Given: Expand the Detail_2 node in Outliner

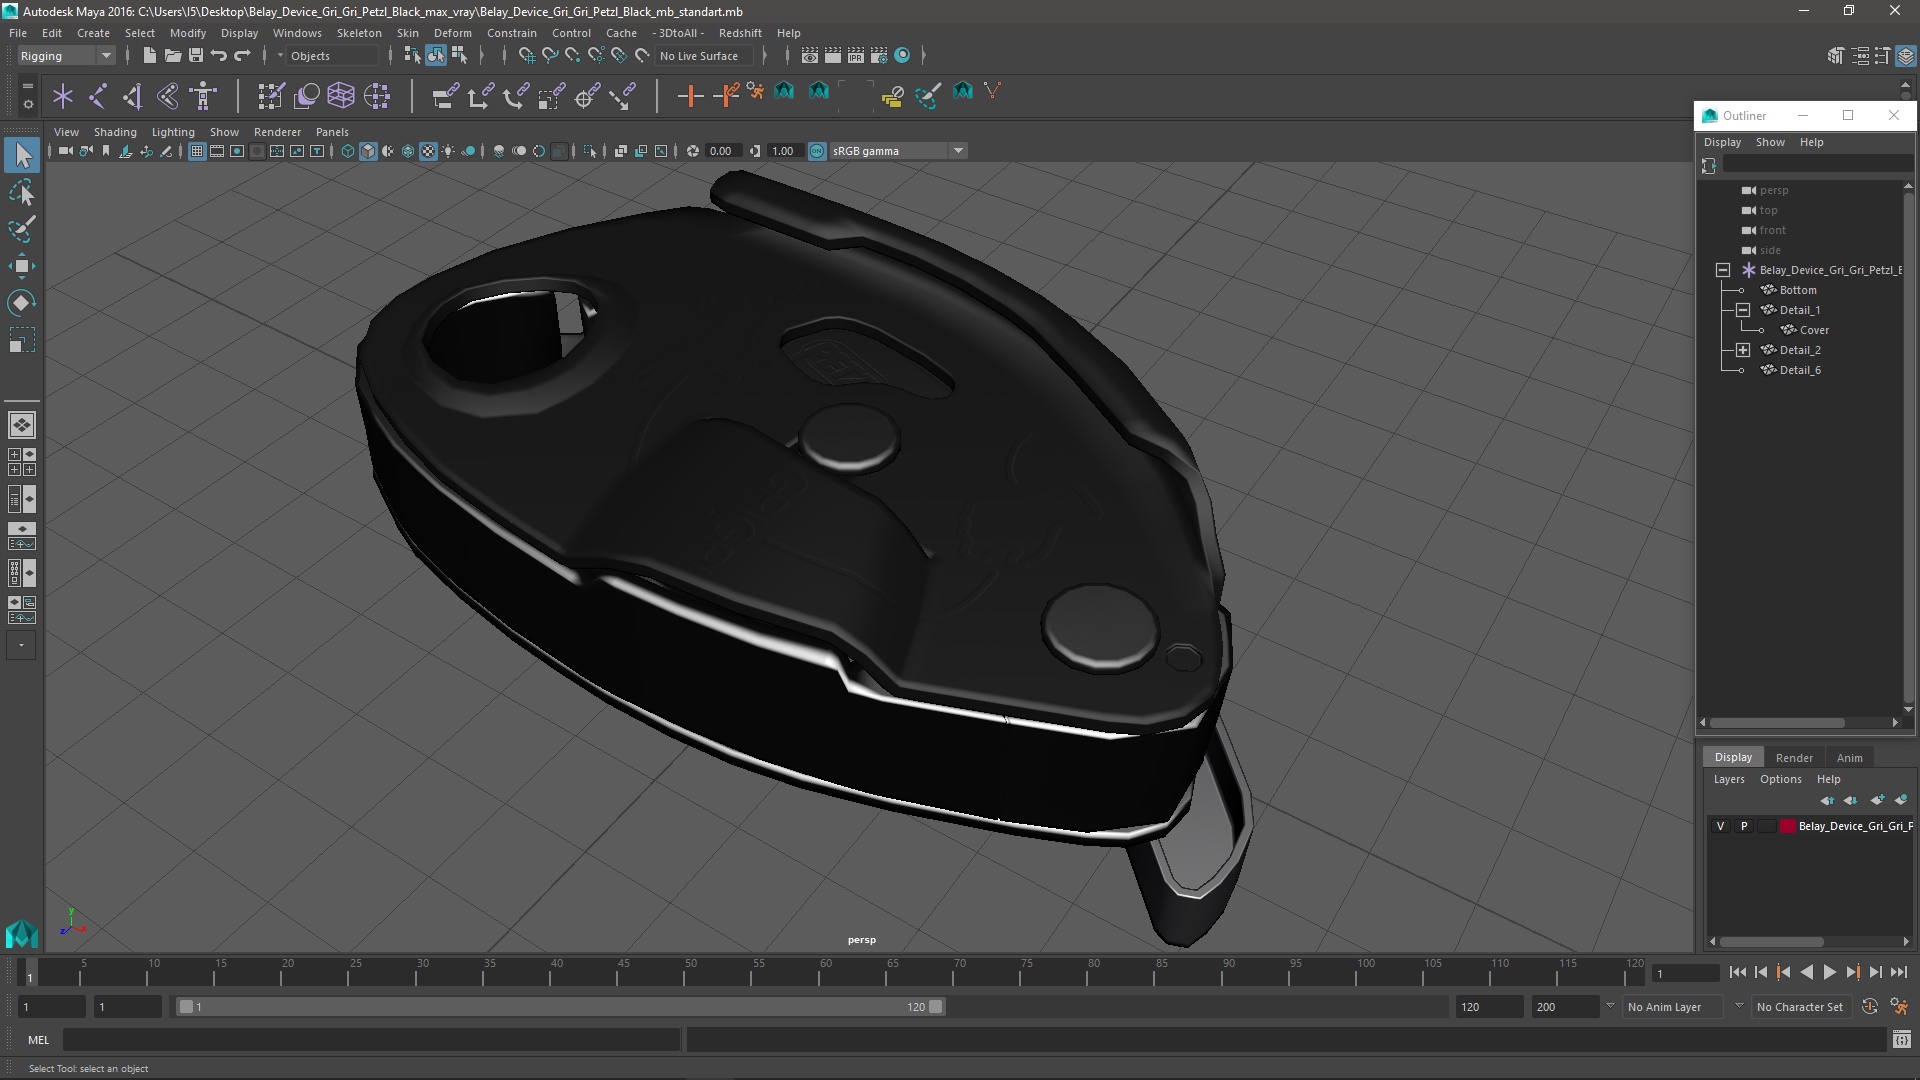Looking at the screenshot, I should pyautogui.click(x=1743, y=350).
